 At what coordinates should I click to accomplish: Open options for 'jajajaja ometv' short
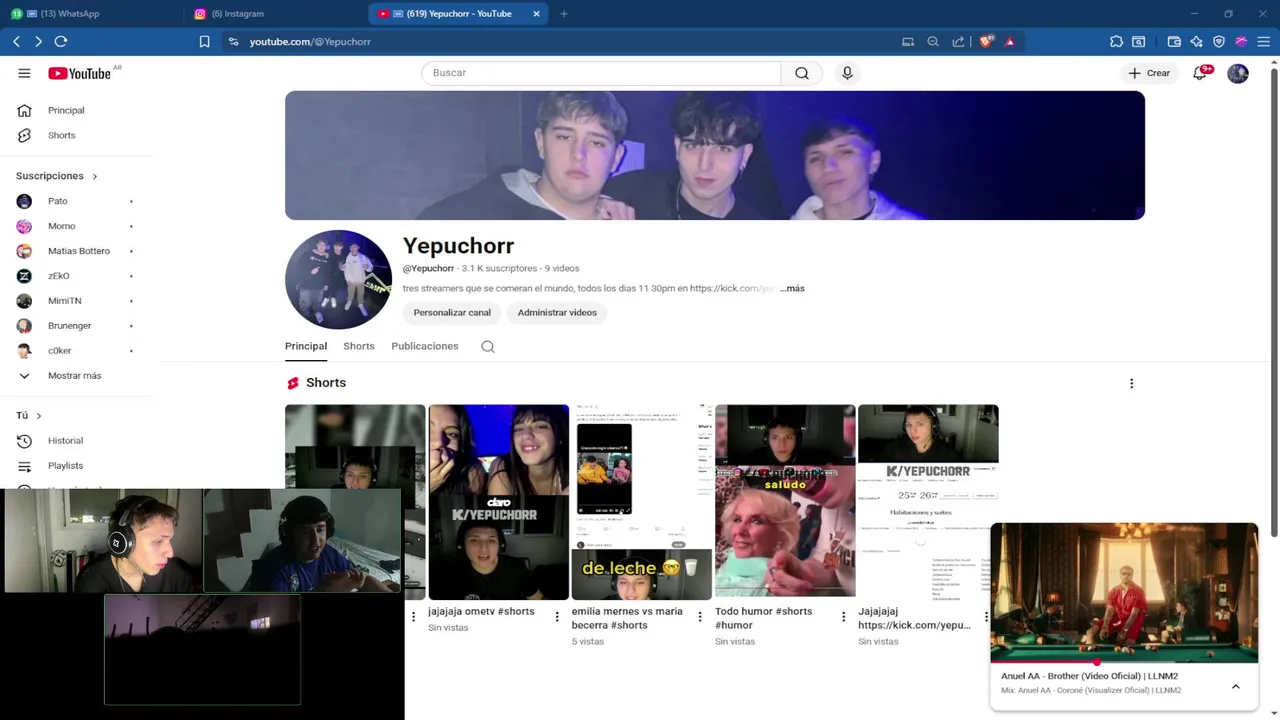coord(557,617)
